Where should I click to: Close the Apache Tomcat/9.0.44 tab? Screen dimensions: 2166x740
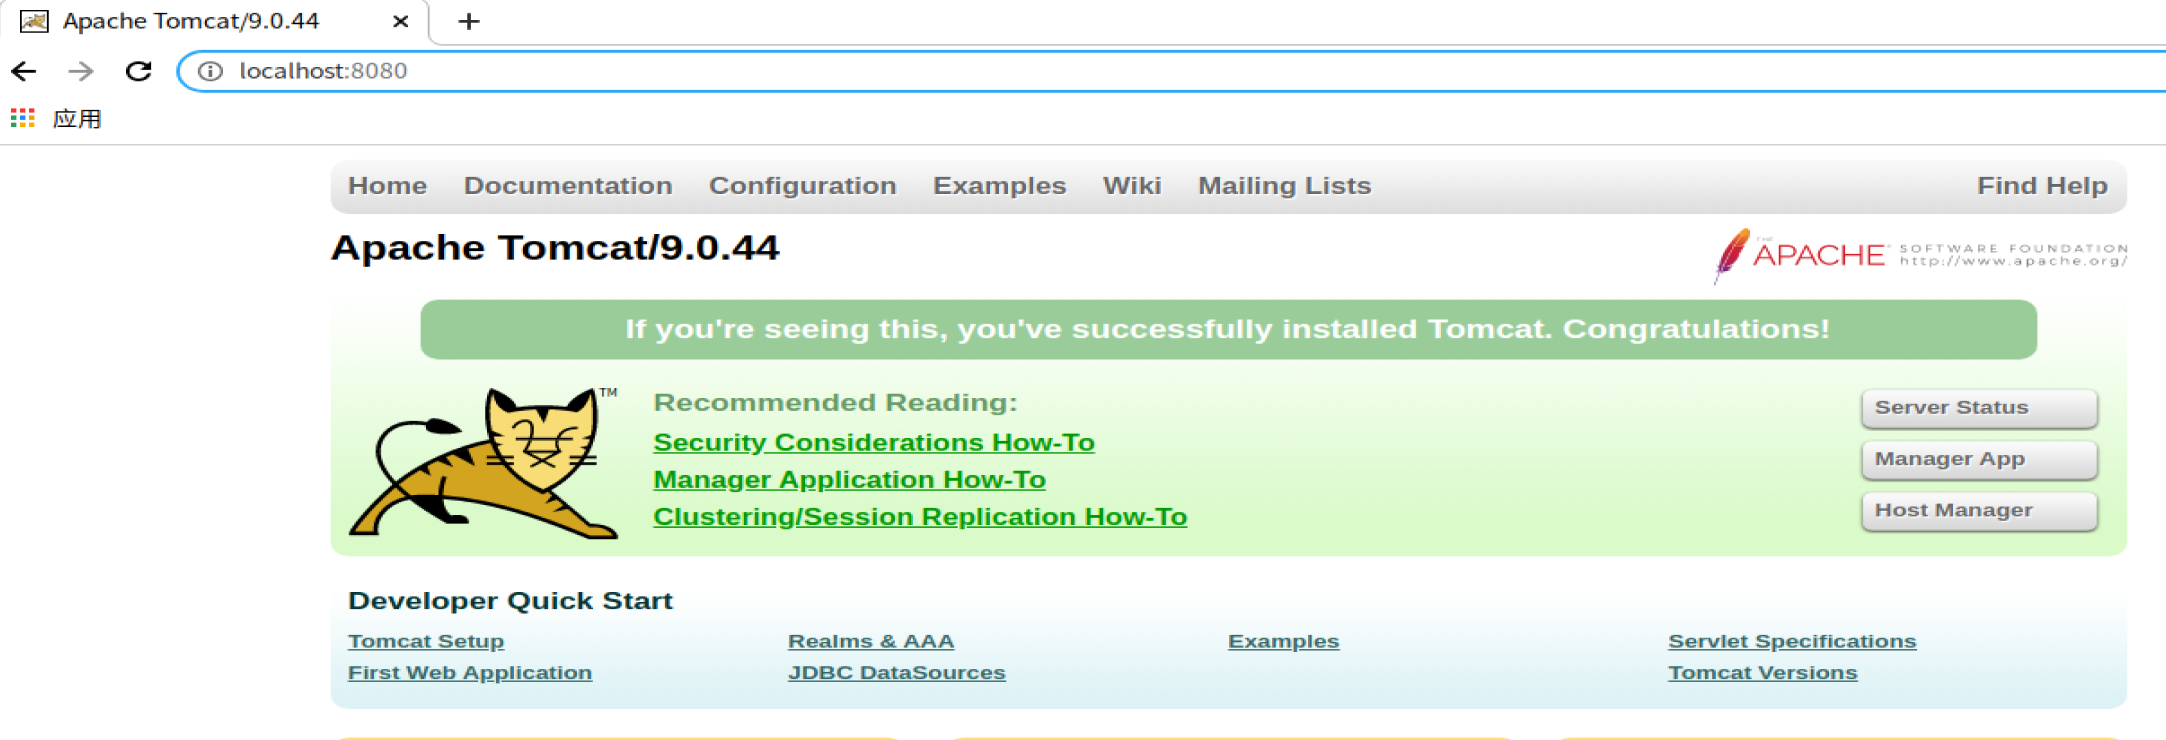pos(400,21)
